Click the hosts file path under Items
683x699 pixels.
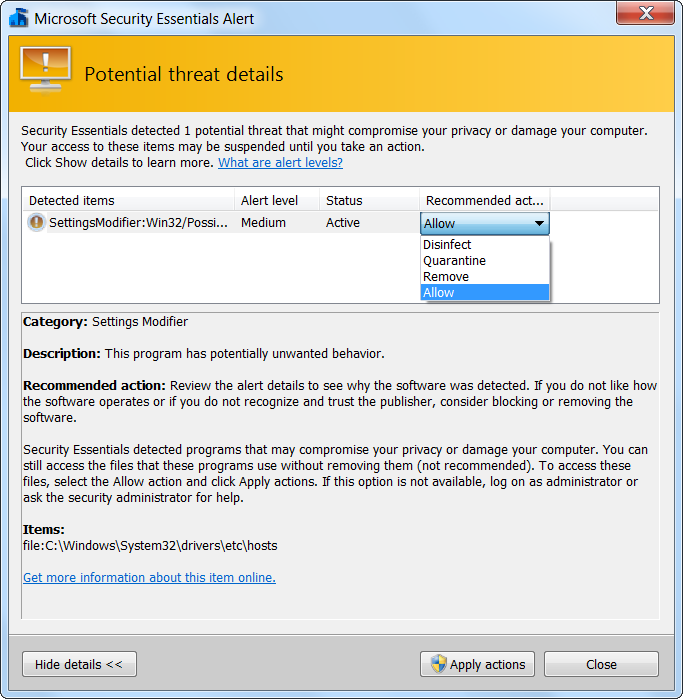[150, 546]
